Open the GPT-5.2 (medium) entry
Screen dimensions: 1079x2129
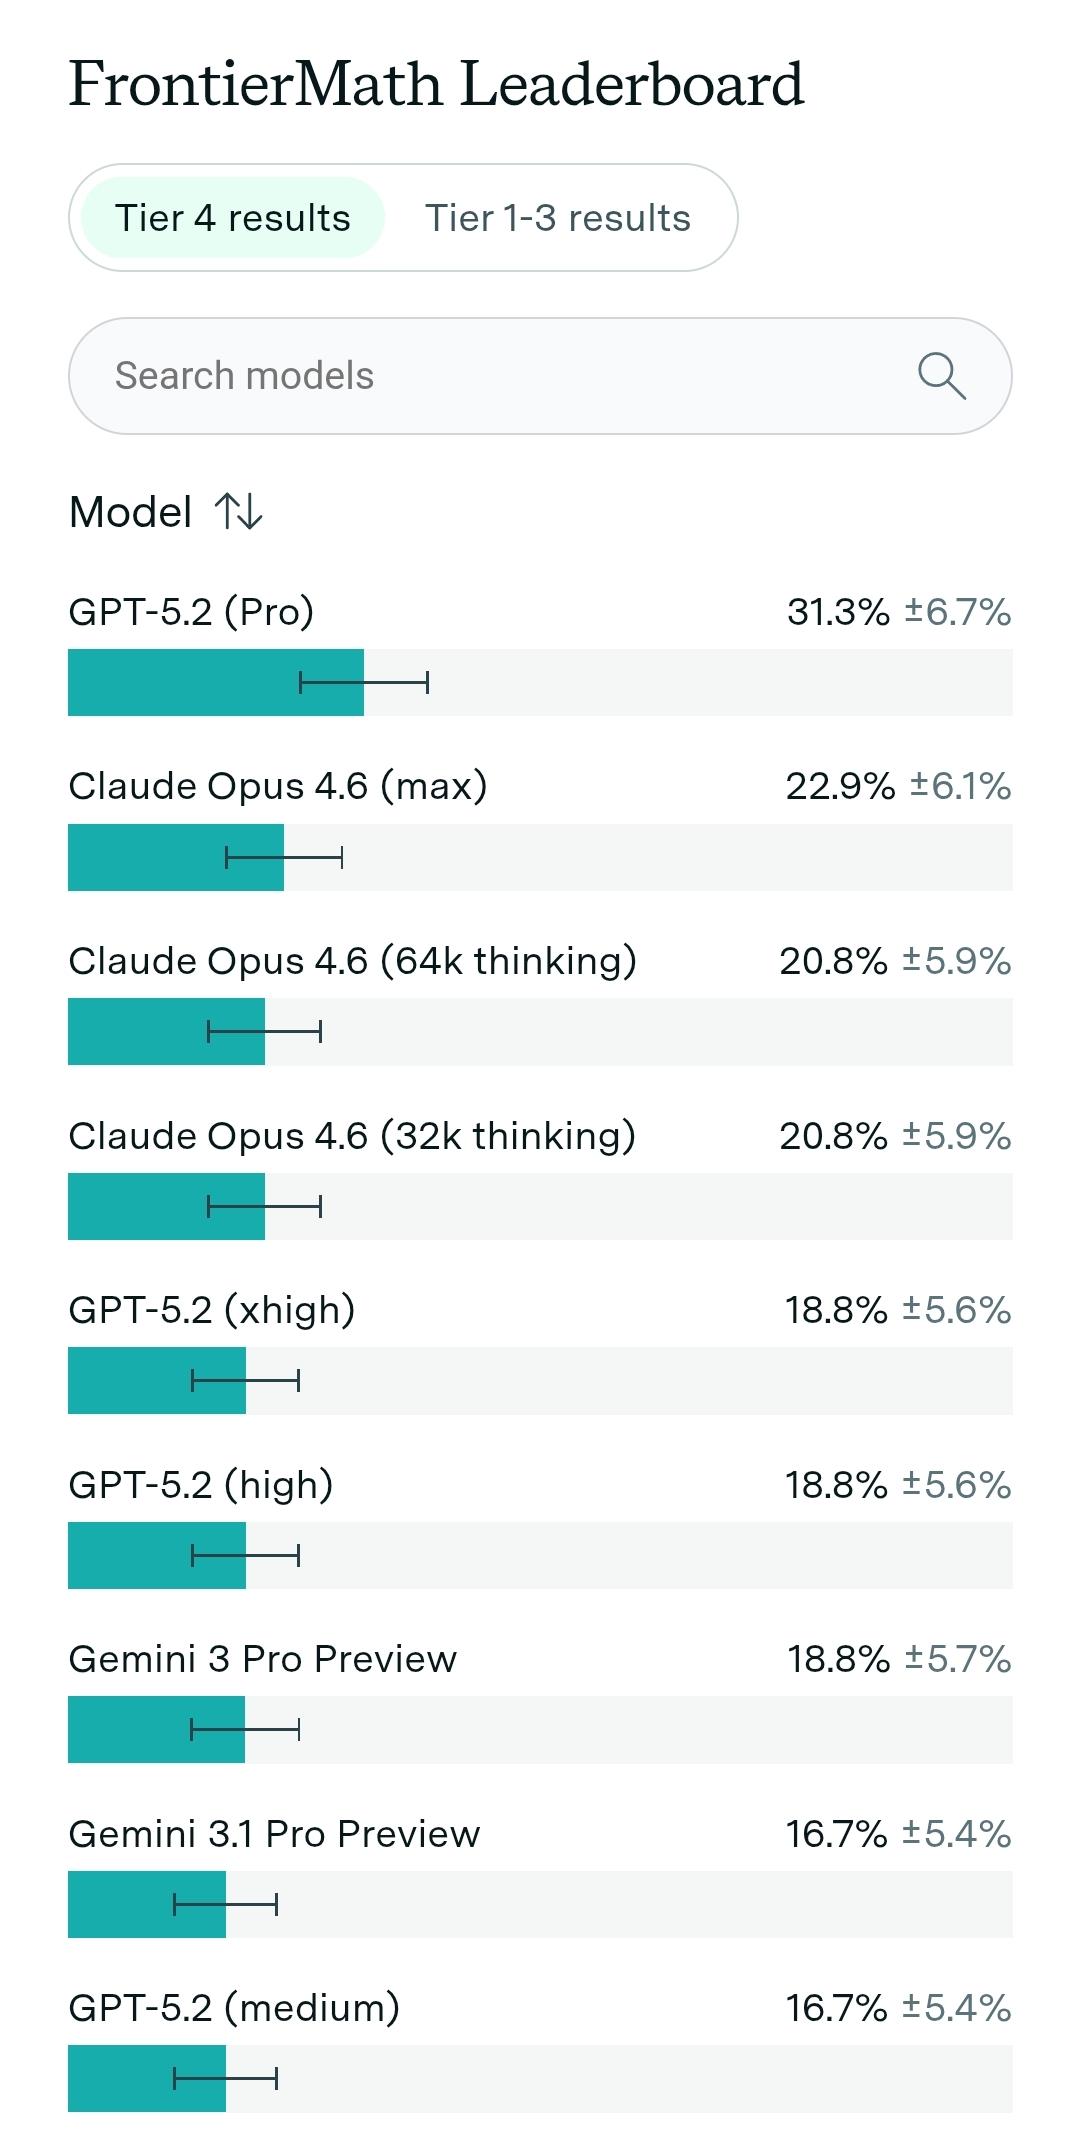(234, 2008)
